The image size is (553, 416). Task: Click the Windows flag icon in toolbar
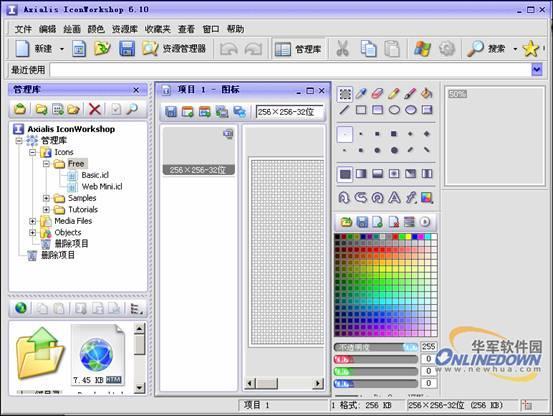click(x=422, y=49)
